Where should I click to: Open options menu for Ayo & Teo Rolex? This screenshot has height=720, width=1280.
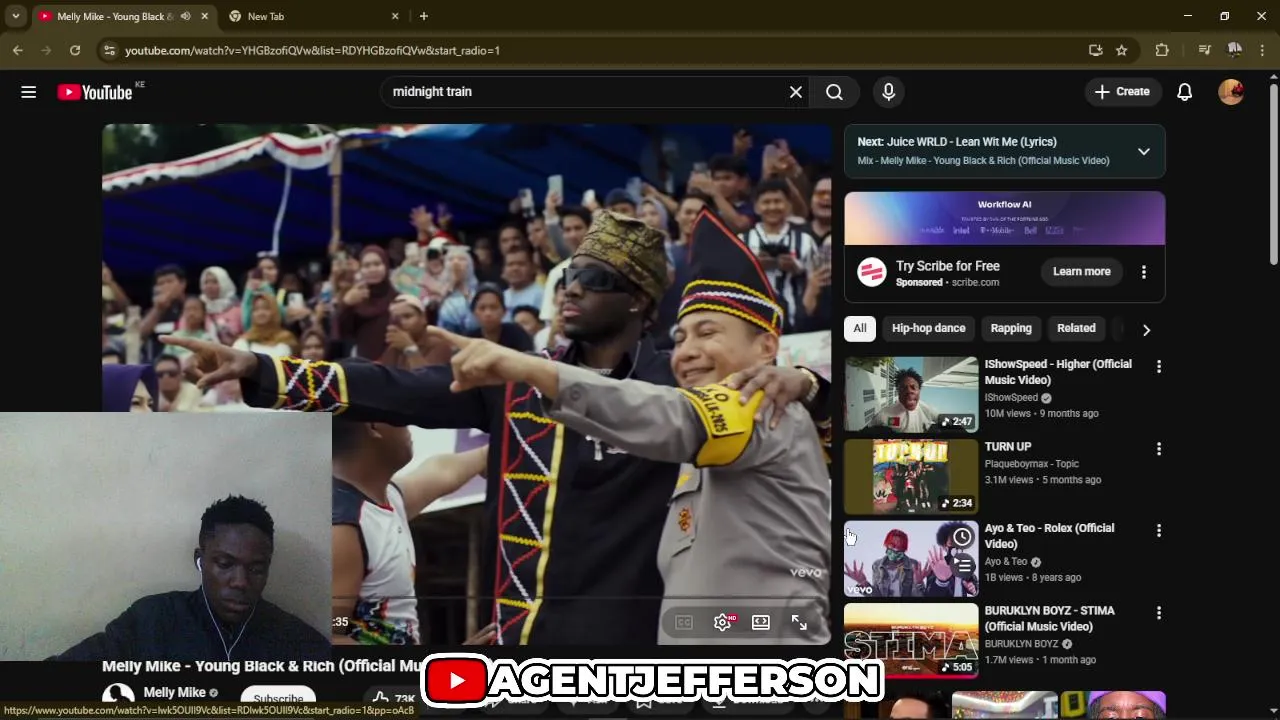1159,531
